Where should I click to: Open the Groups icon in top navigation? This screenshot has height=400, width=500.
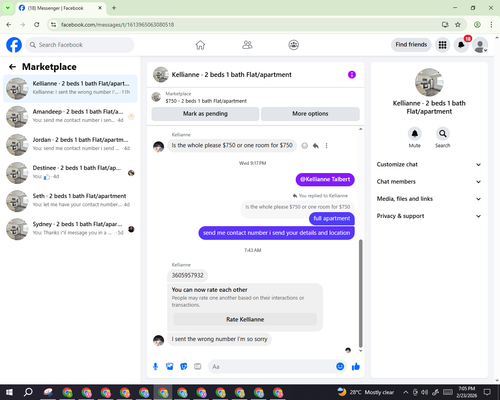click(294, 45)
